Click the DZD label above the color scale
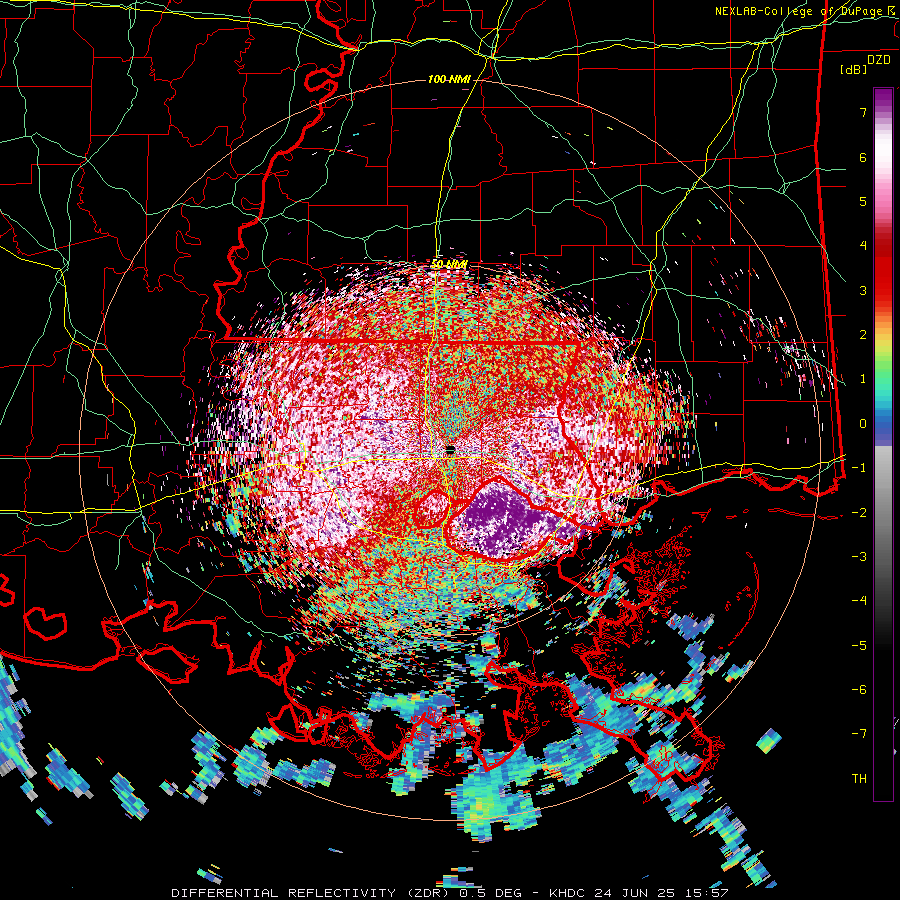900x900 pixels. (x=879, y=60)
